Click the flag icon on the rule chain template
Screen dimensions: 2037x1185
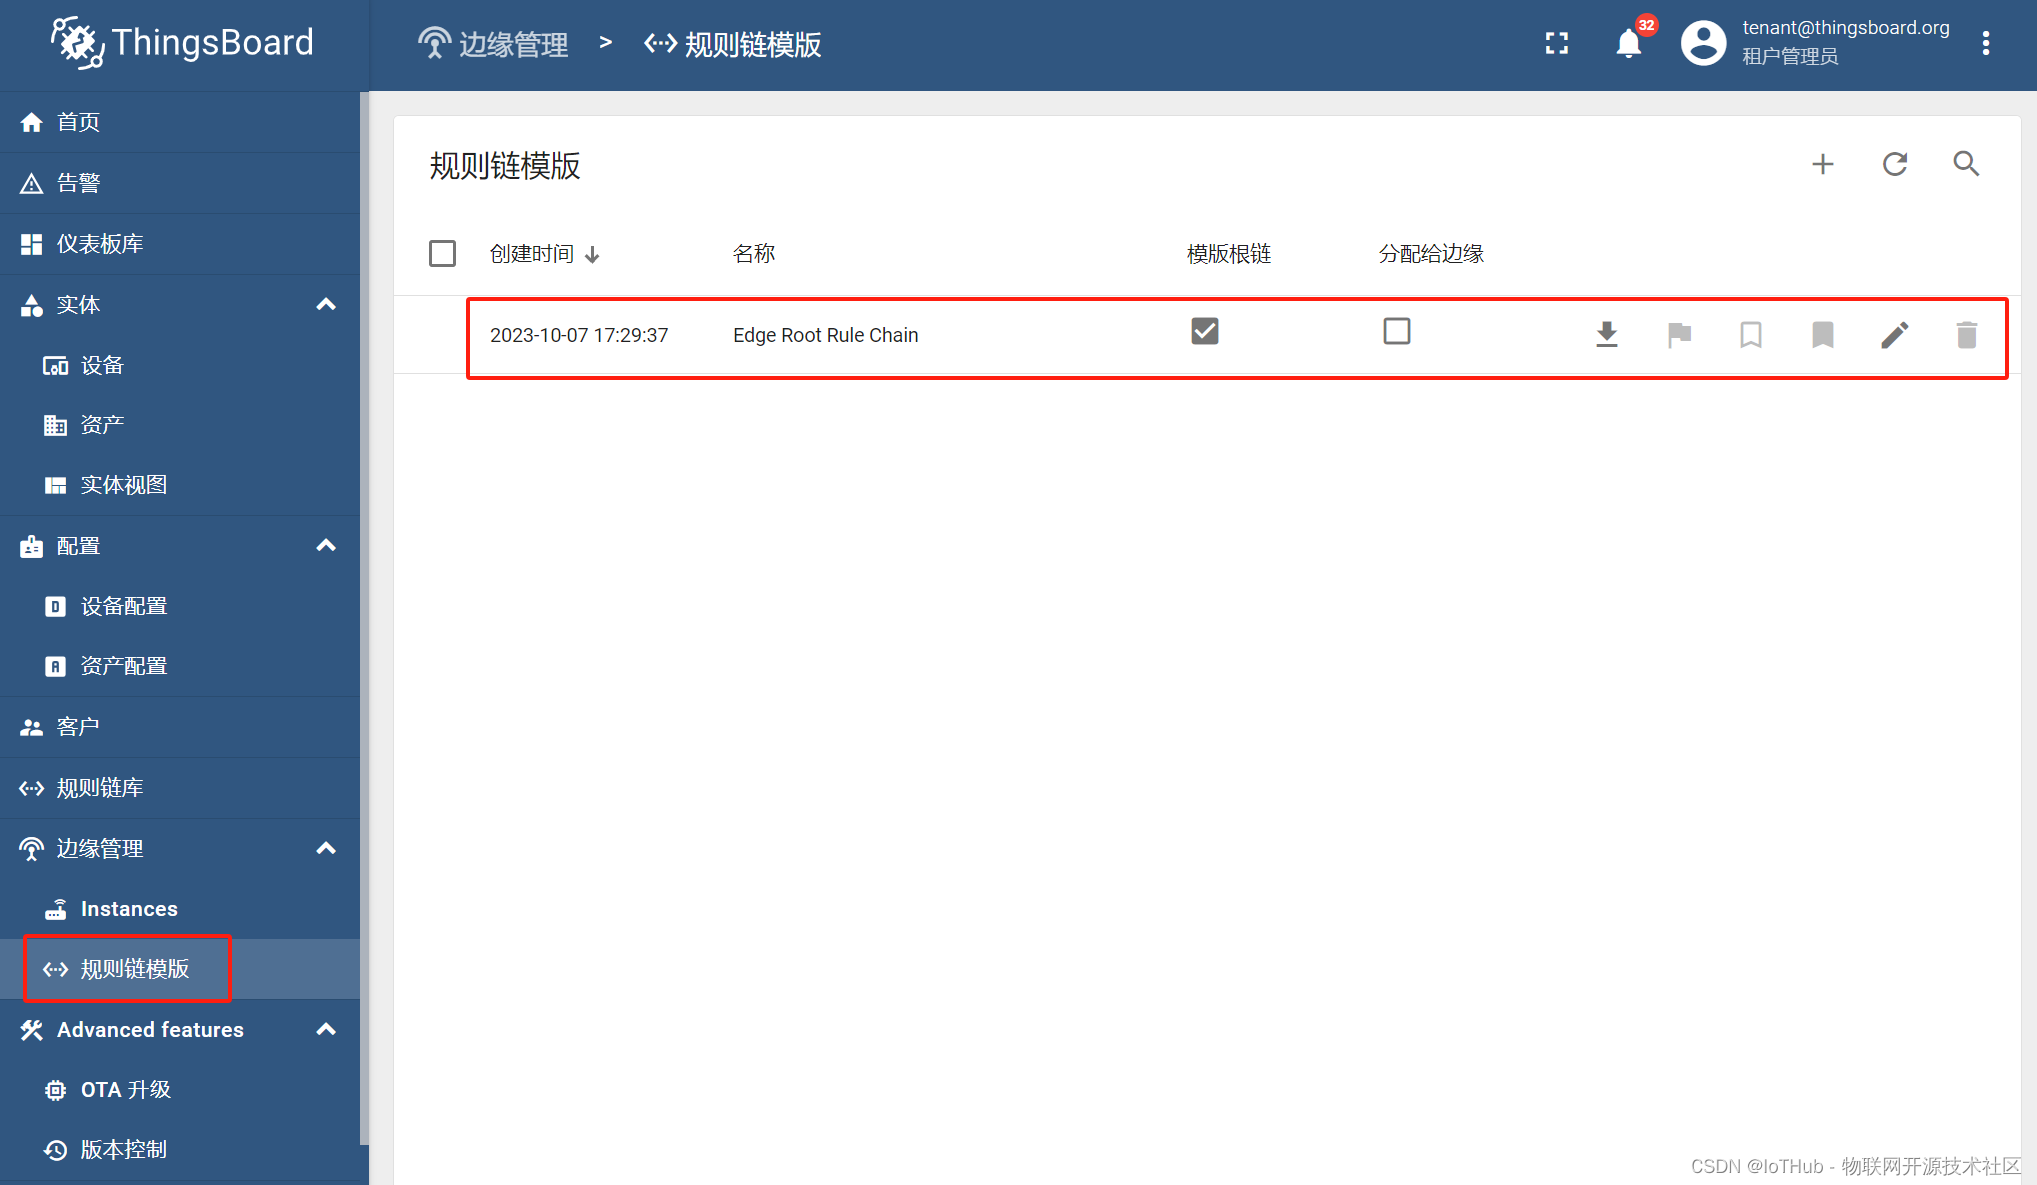coord(1679,334)
